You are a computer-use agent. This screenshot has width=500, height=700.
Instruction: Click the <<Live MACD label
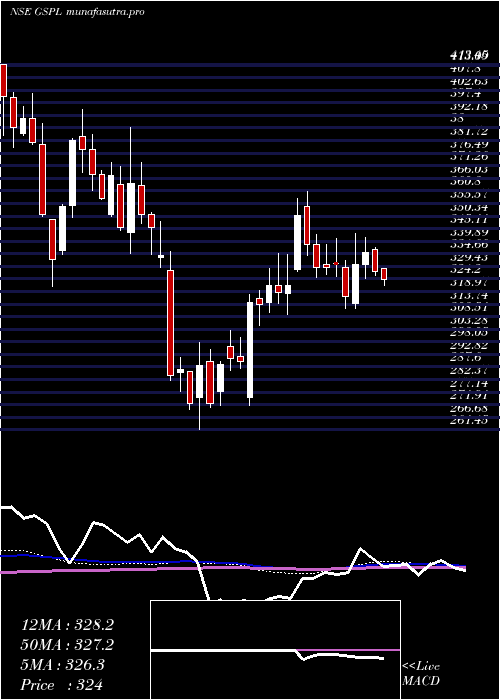pos(421,674)
